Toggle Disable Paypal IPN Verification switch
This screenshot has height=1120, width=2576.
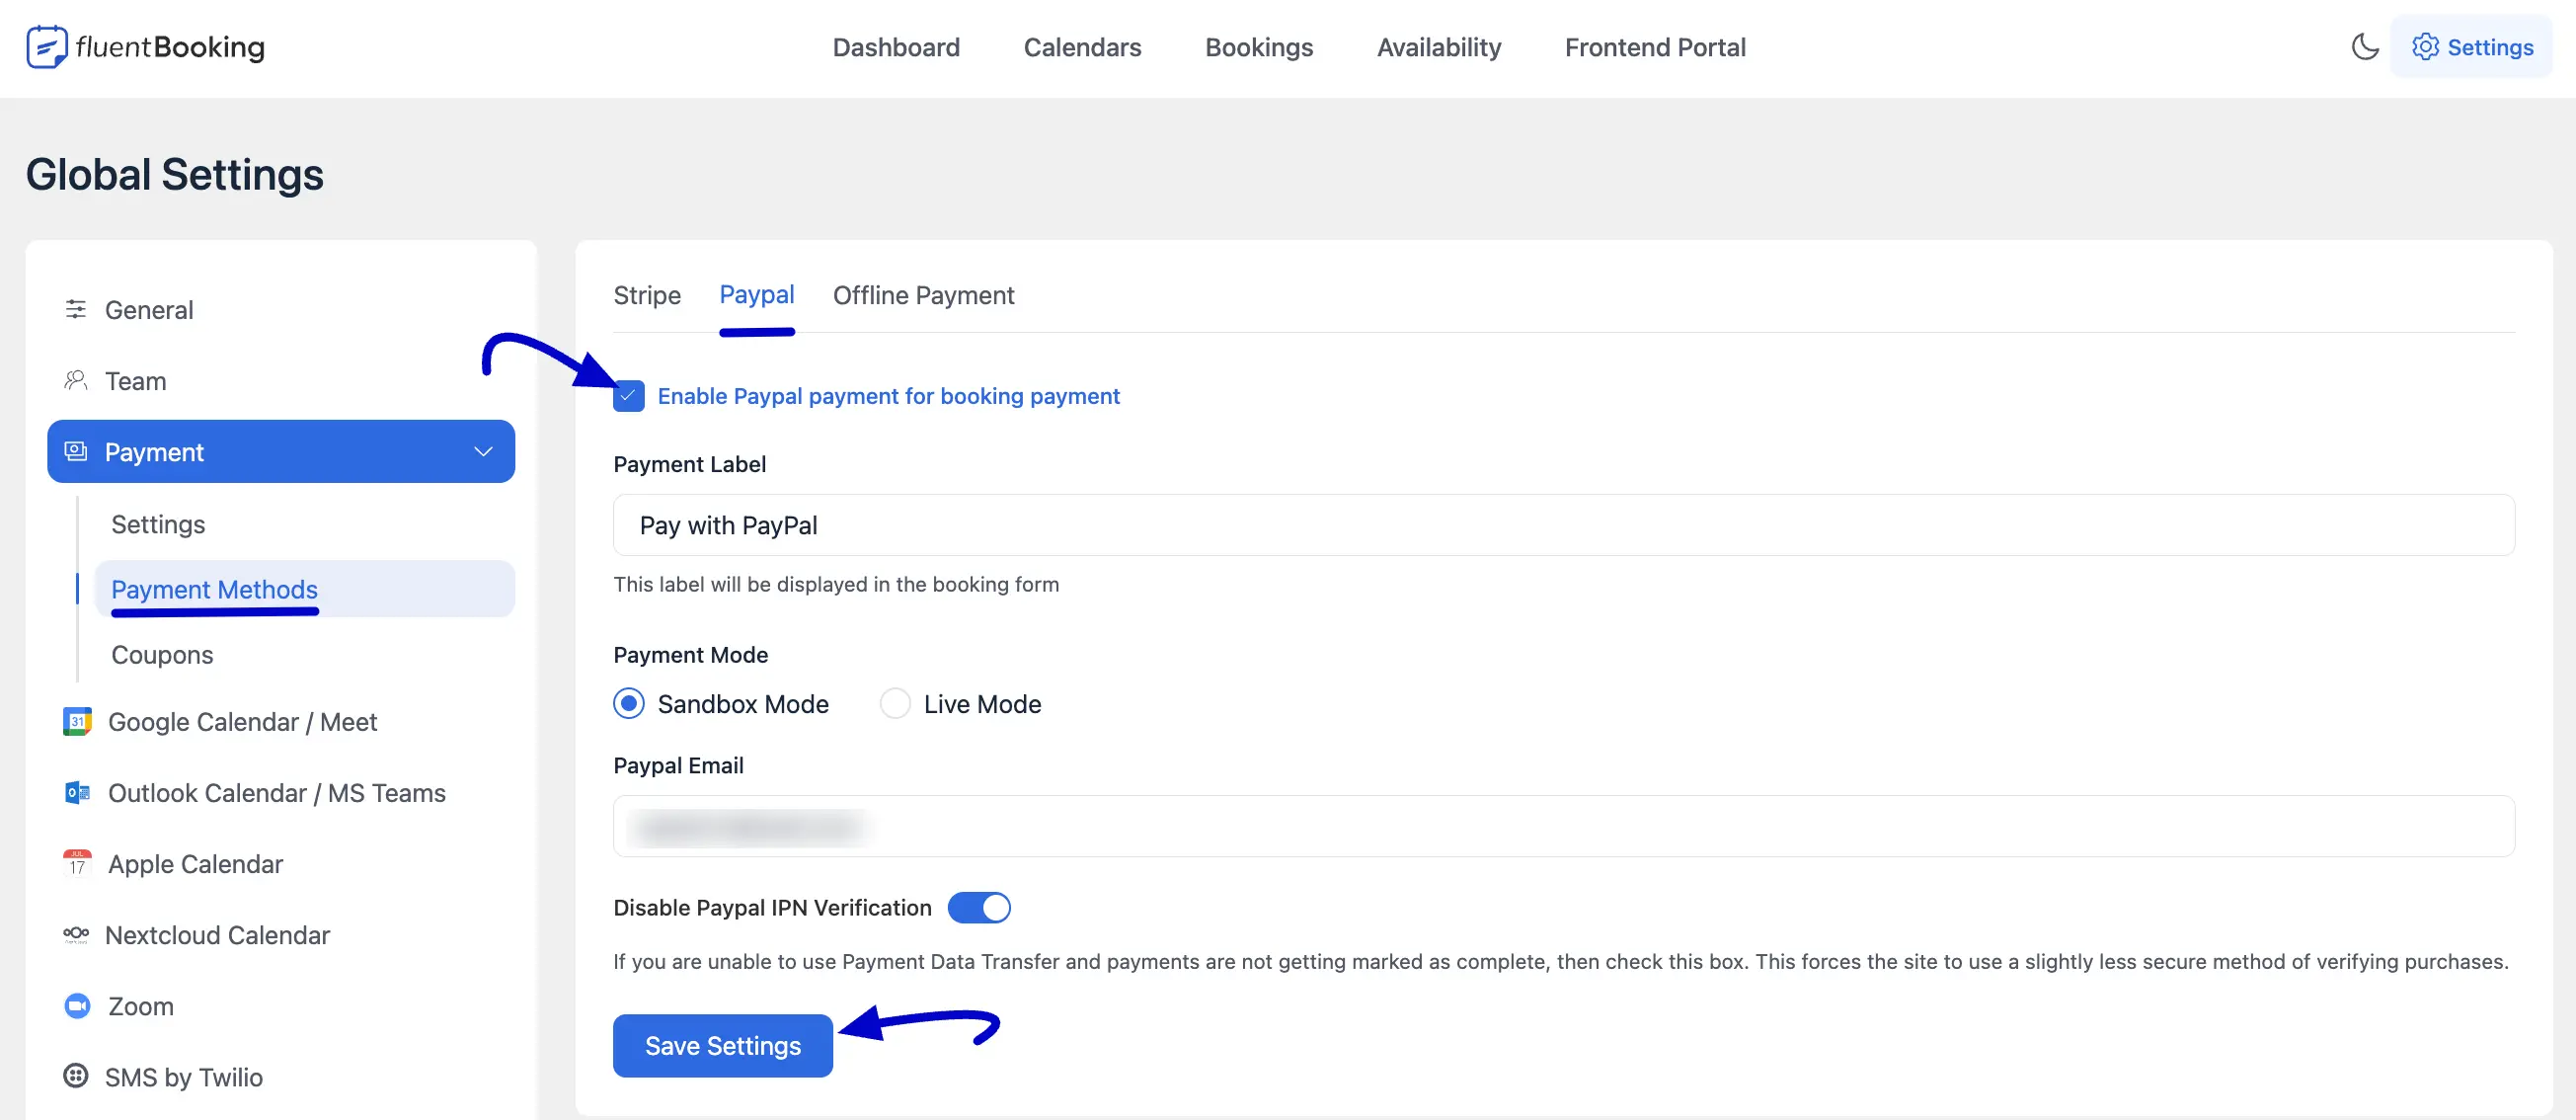point(979,907)
